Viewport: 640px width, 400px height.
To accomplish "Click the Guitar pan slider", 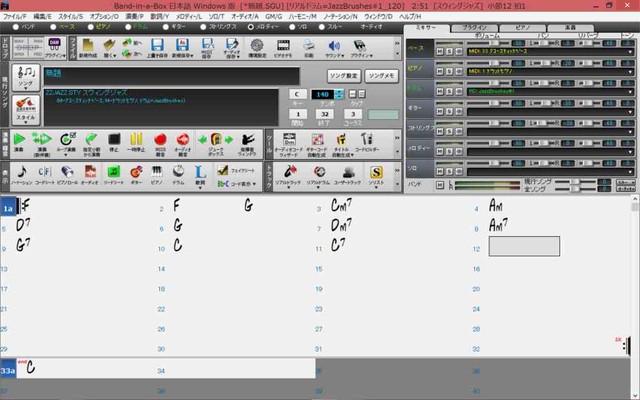I will (544, 103).
